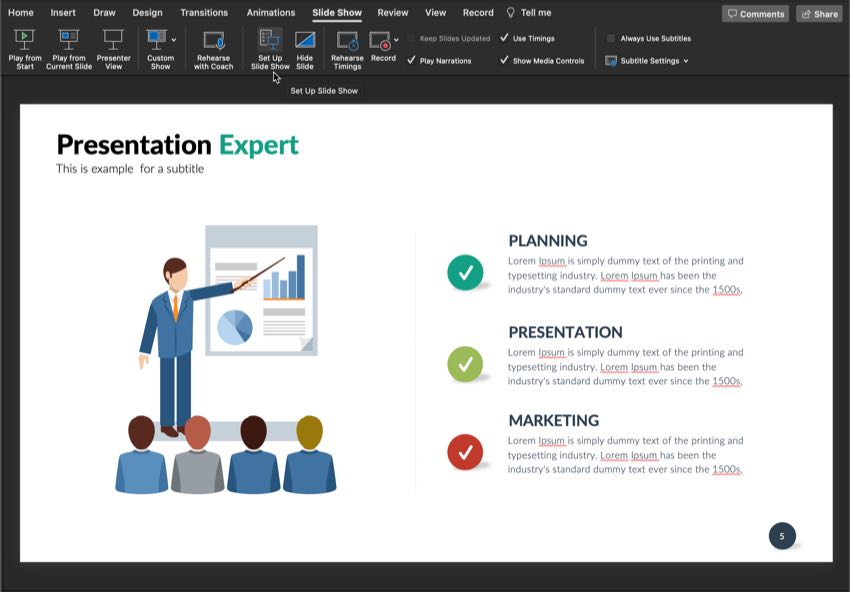Switch to the Home tab
Image resolution: width=850 pixels, height=592 pixels.
tap(21, 12)
